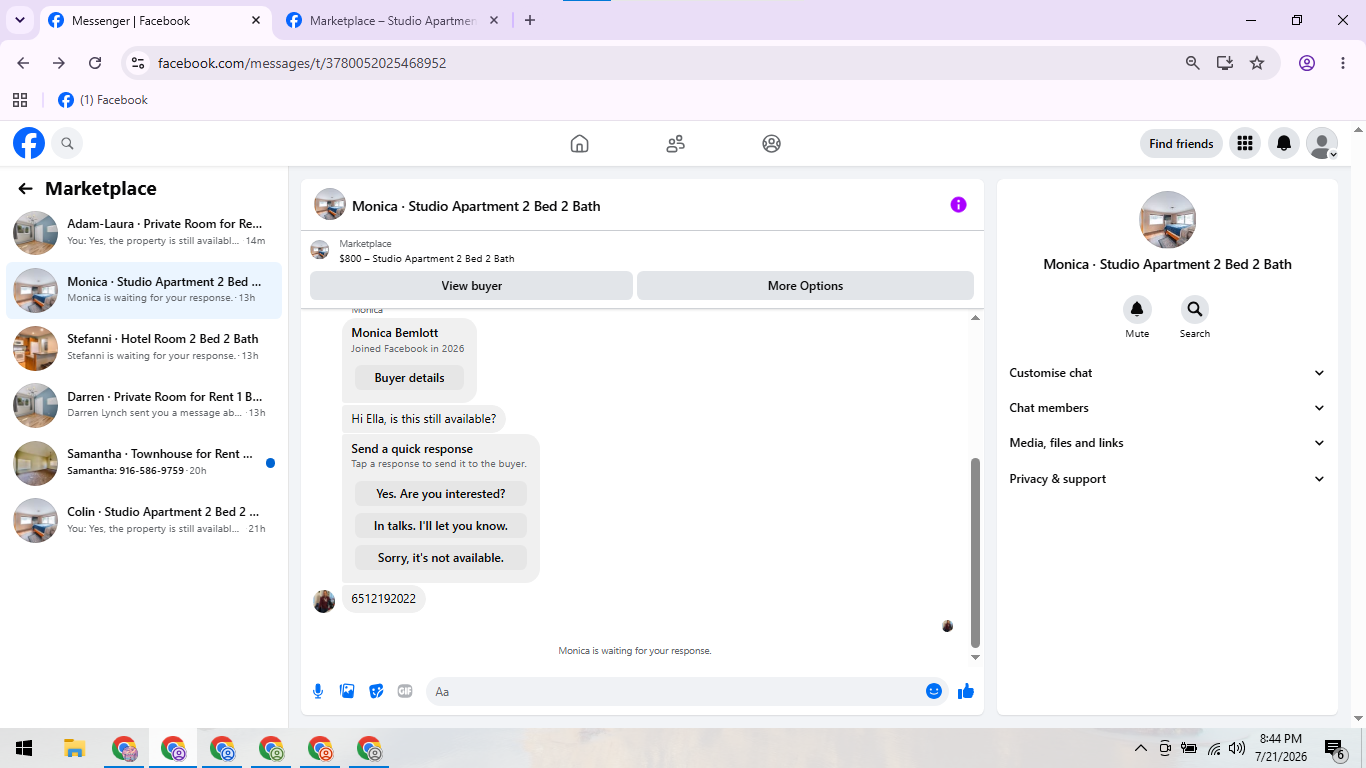1366x768 pixels.
Task: Expand the Privacy & support section
Action: [1167, 479]
